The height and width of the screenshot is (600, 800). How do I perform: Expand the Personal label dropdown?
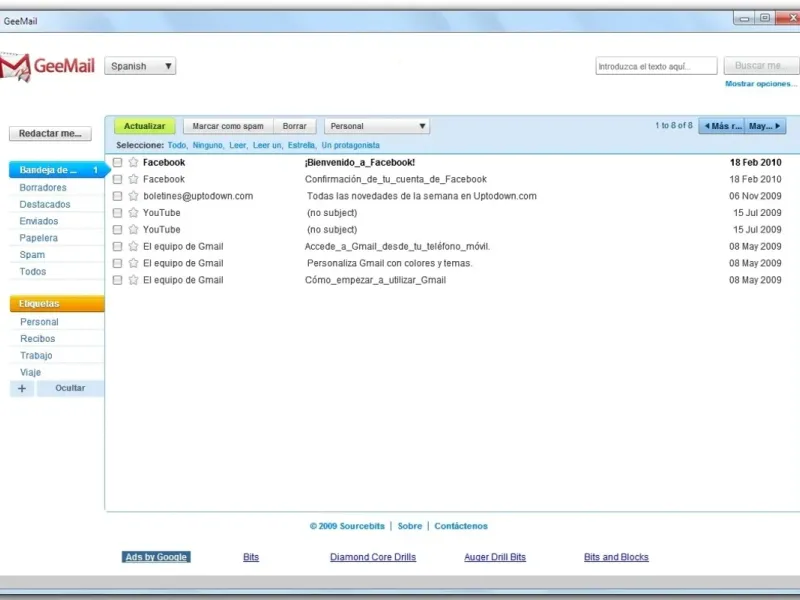377,126
